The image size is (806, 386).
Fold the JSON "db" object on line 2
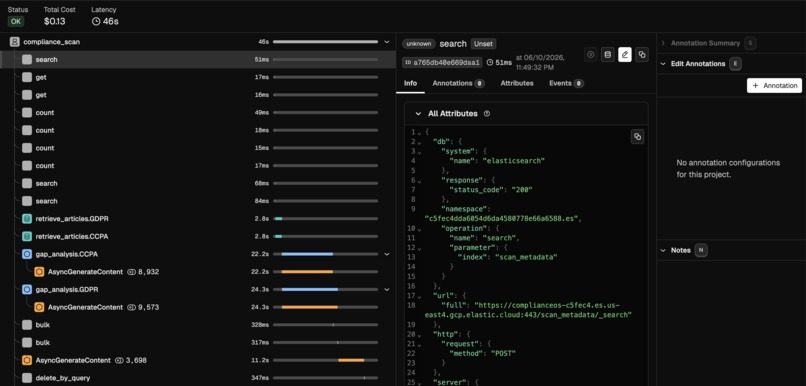pyautogui.click(x=420, y=142)
